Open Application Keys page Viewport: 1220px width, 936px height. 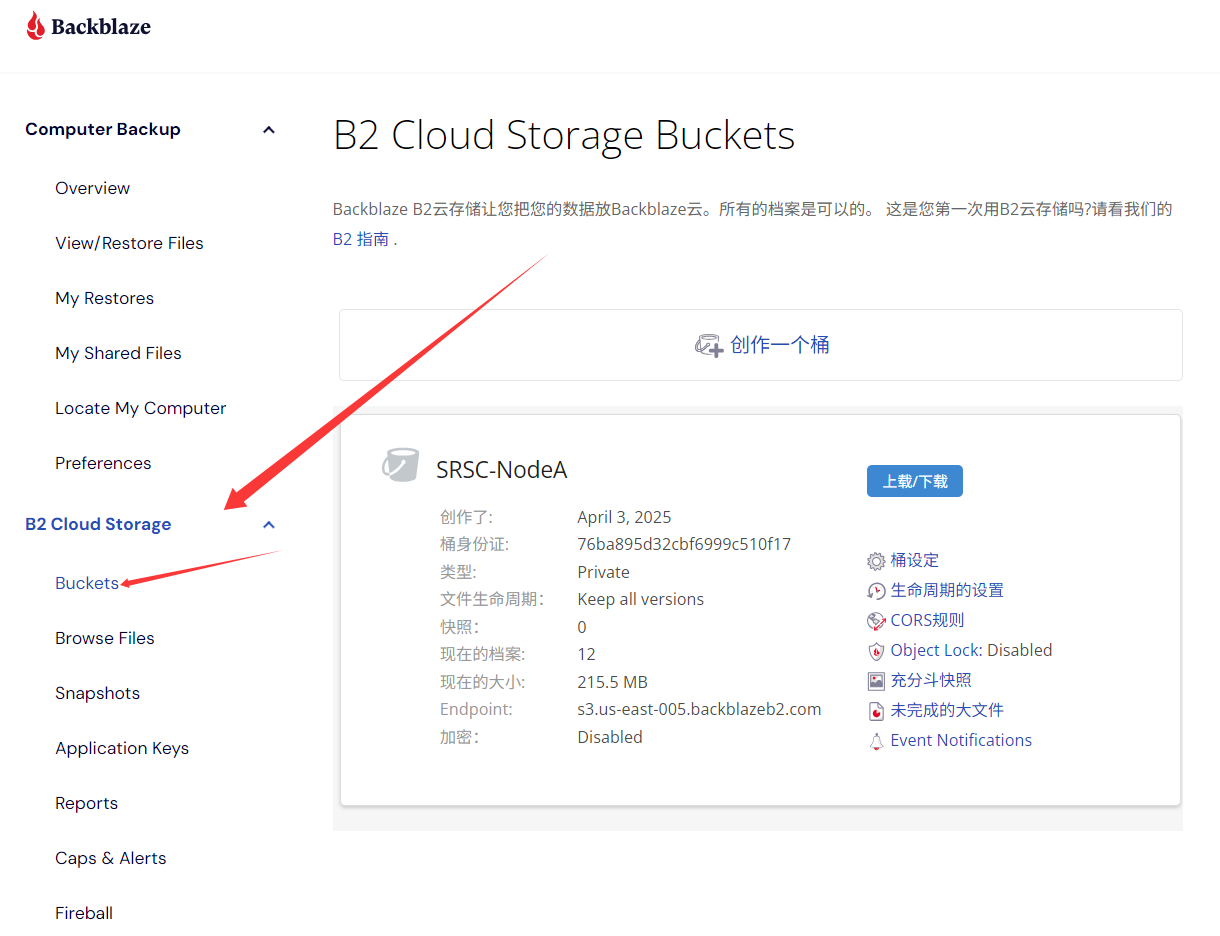tap(122, 748)
